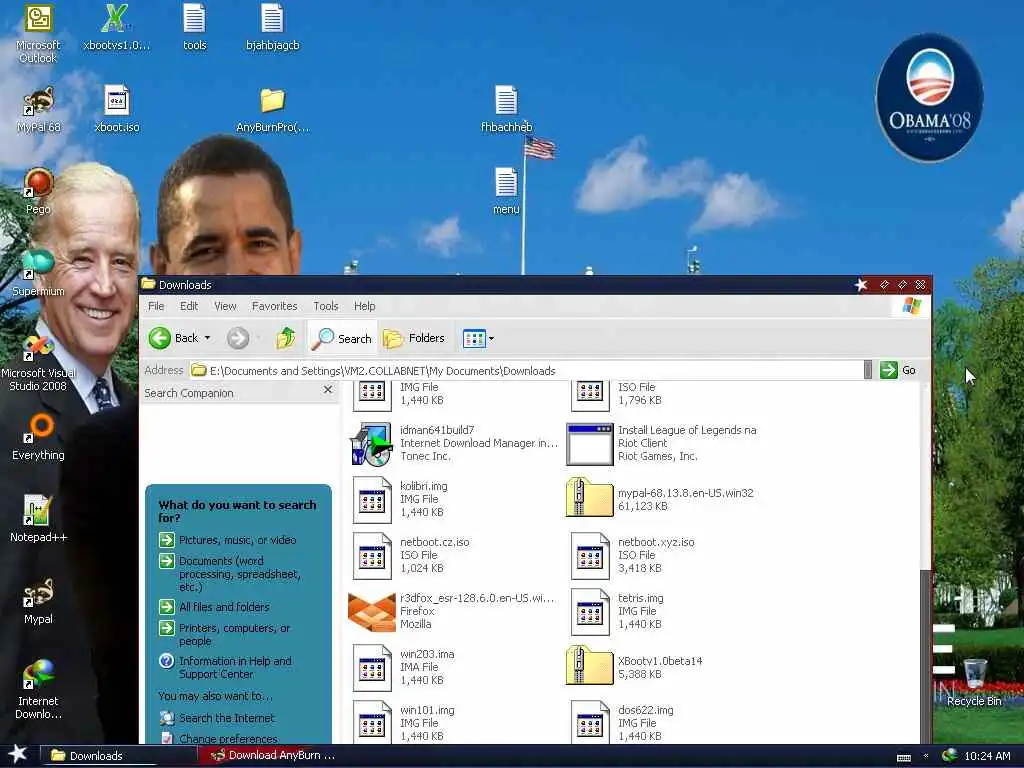The height and width of the screenshot is (768, 1024).
Task: Select xboot.iso on the desktop
Action: click(116, 110)
